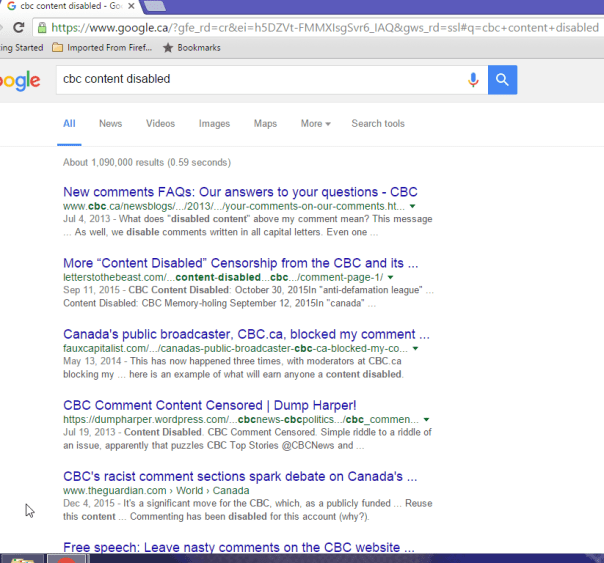Switch to the Images results tab

click(214, 124)
